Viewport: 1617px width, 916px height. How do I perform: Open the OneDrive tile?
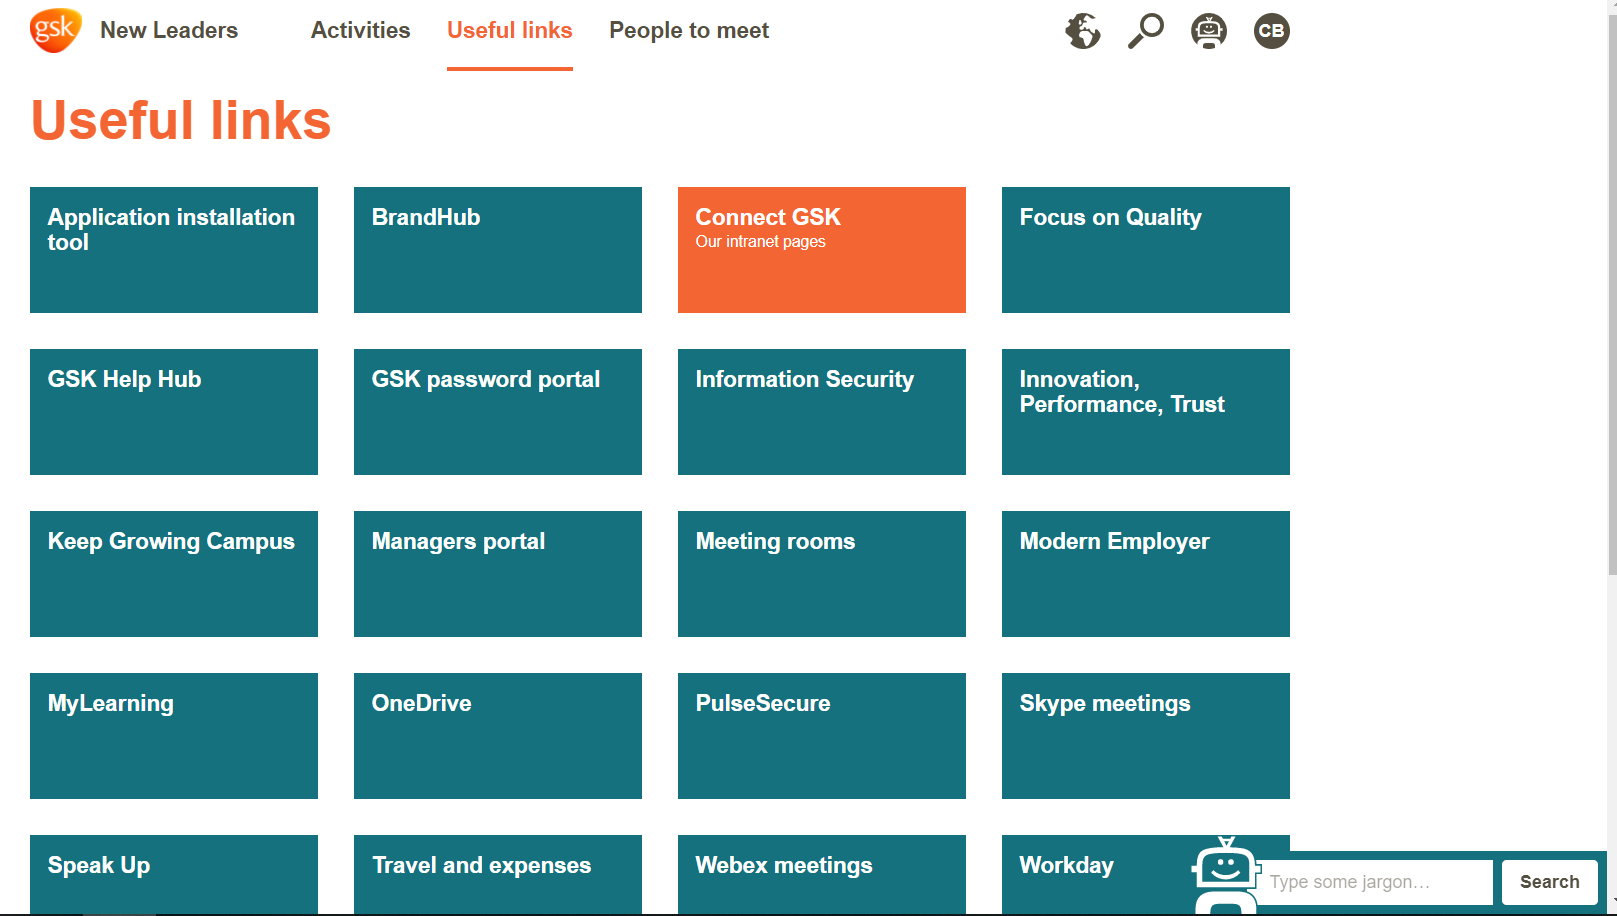498,736
